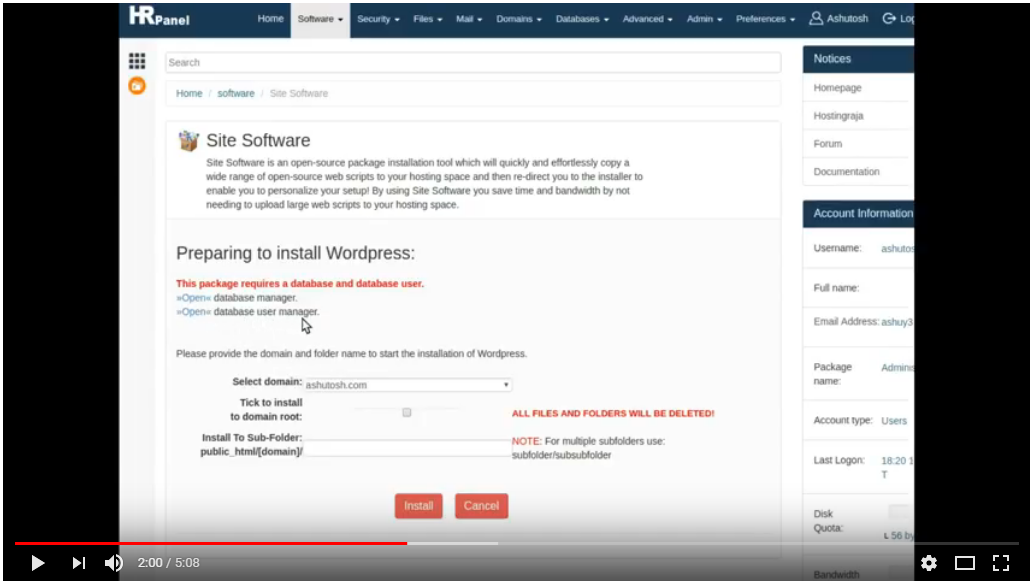Open the database manager link

[193, 298]
